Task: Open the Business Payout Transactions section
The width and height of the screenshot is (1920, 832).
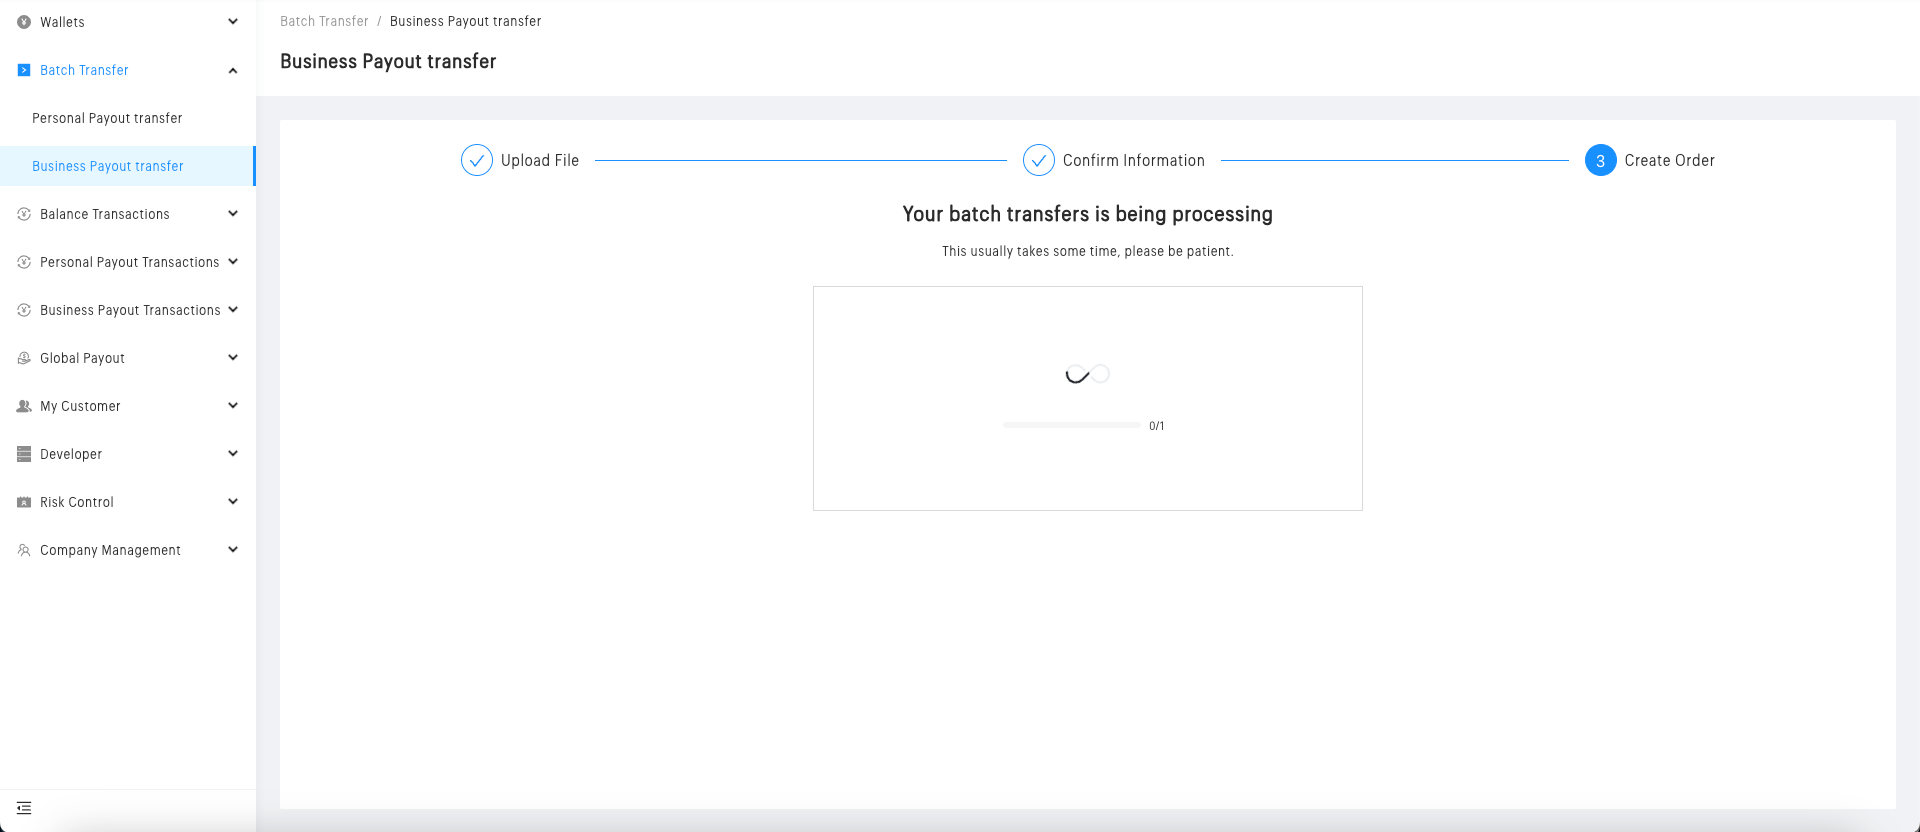Action: coord(130,310)
